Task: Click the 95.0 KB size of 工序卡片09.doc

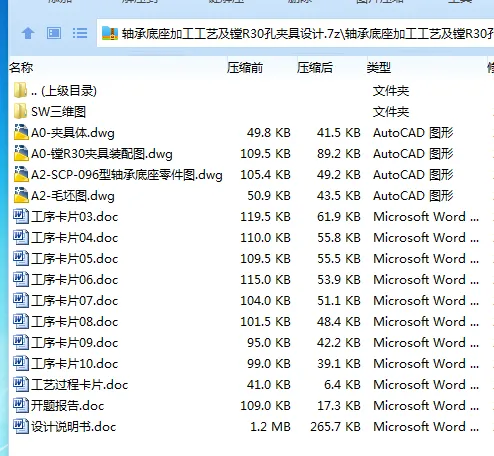Action: [269, 343]
